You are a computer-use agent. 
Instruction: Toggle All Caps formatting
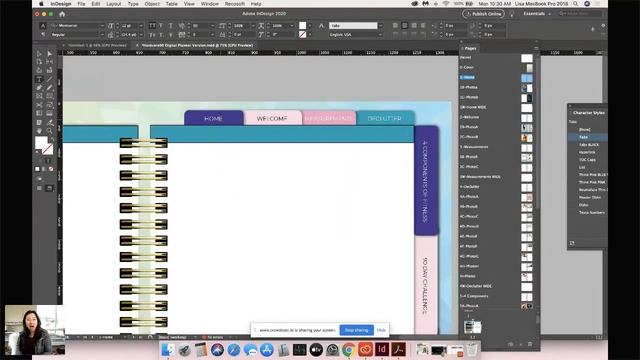[152, 25]
